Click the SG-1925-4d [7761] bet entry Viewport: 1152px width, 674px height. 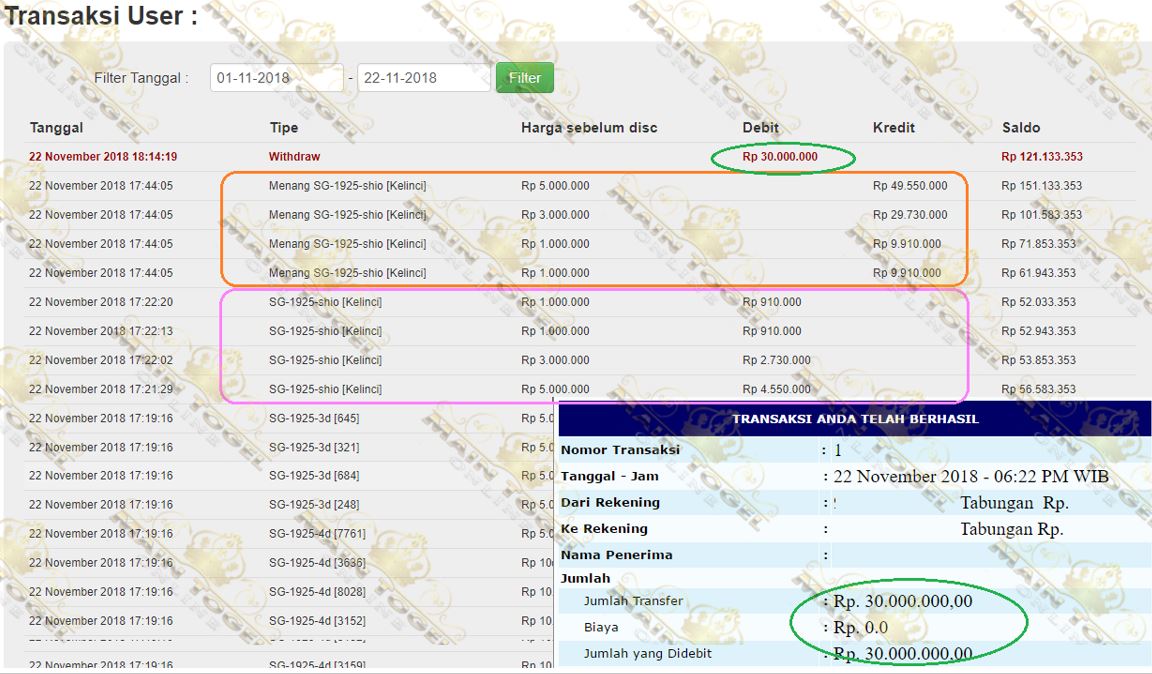pos(317,534)
